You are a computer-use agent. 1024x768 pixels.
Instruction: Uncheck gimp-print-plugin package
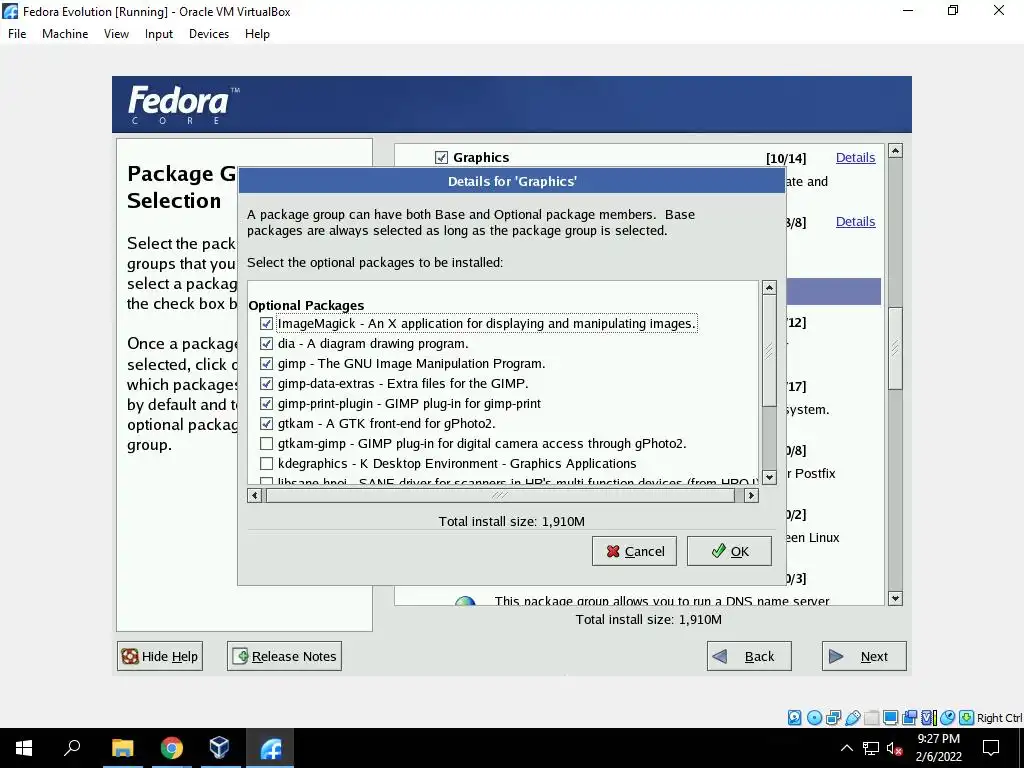coord(266,404)
